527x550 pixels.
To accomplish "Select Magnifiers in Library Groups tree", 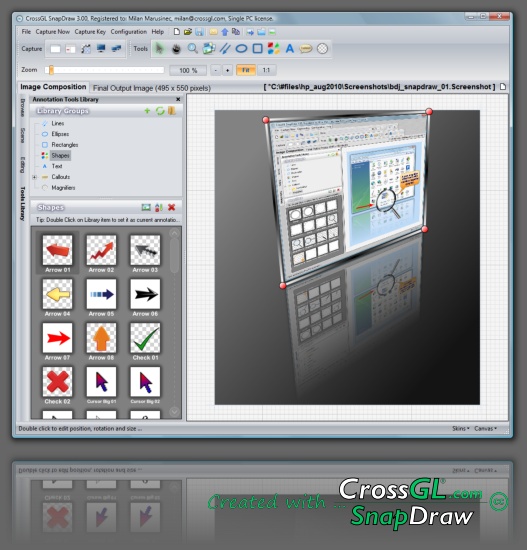I will pos(63,188).
